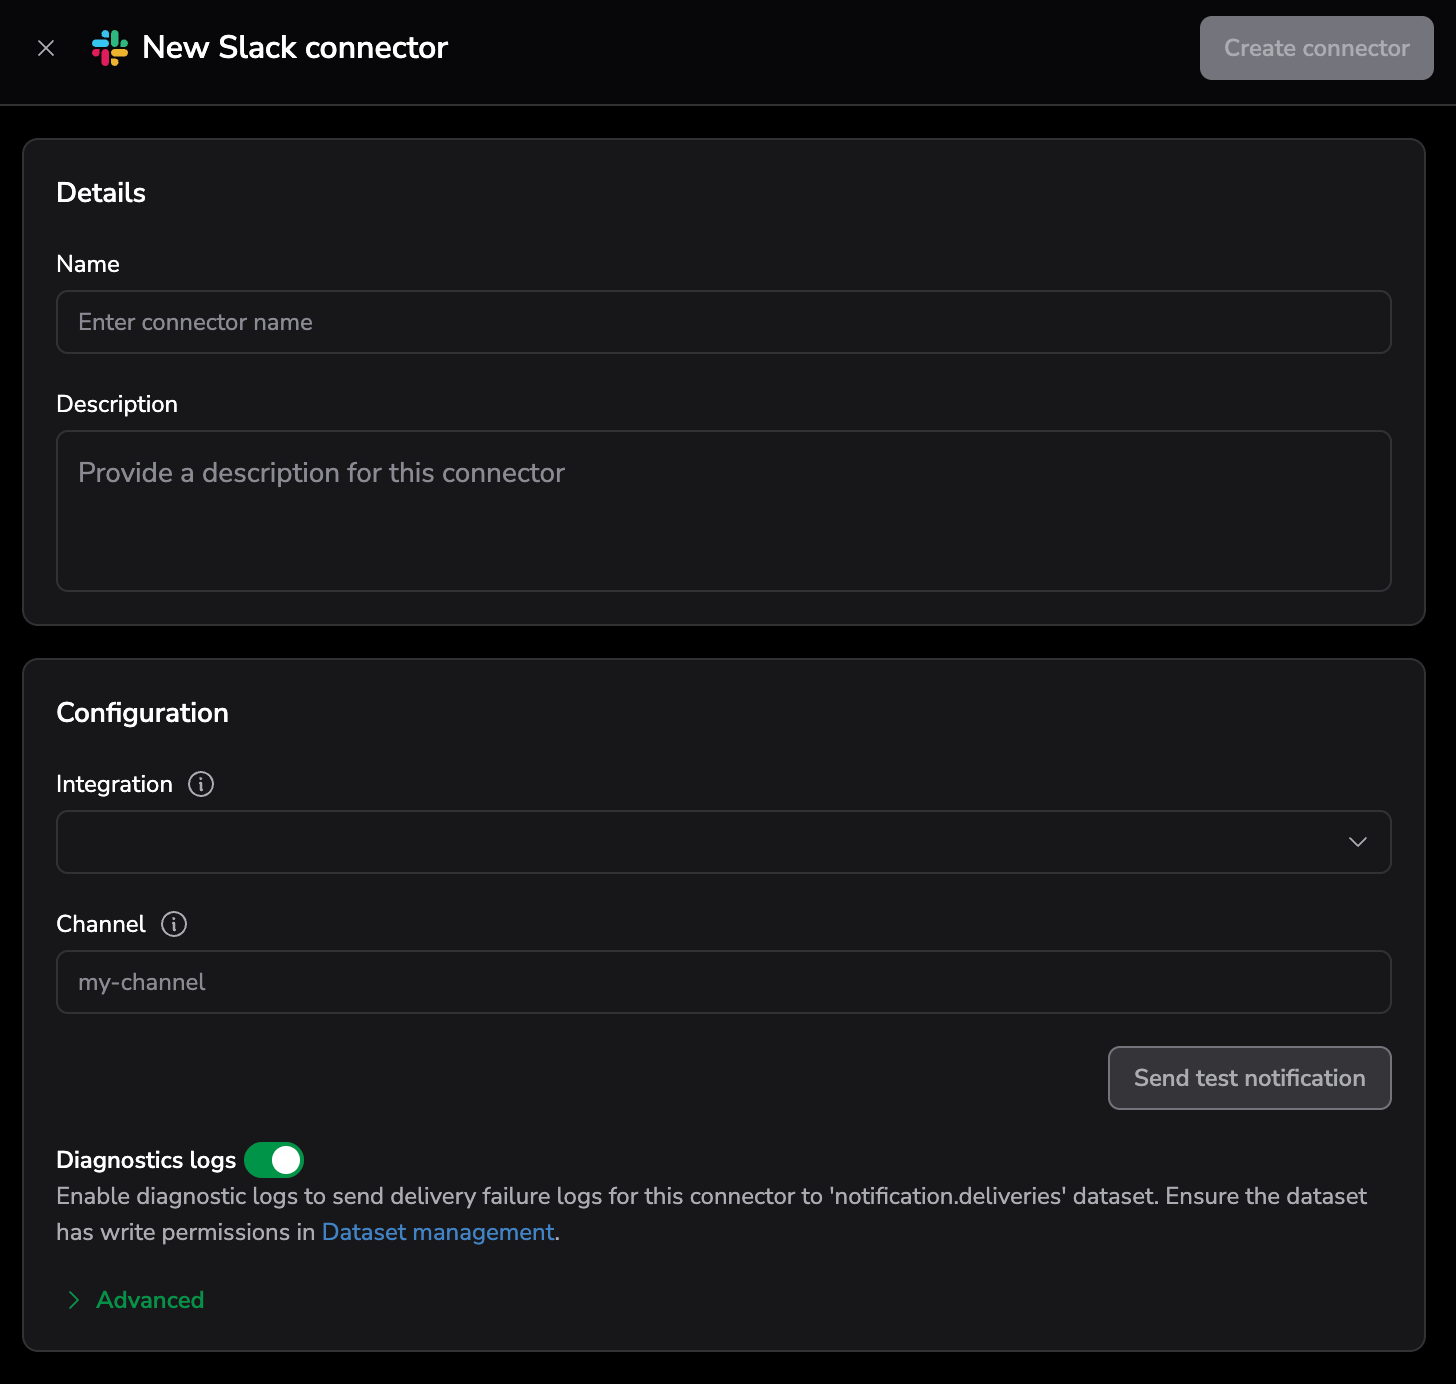Open the Integration select box
This screenshot has width=1456, height=1384.
[700, 842]
